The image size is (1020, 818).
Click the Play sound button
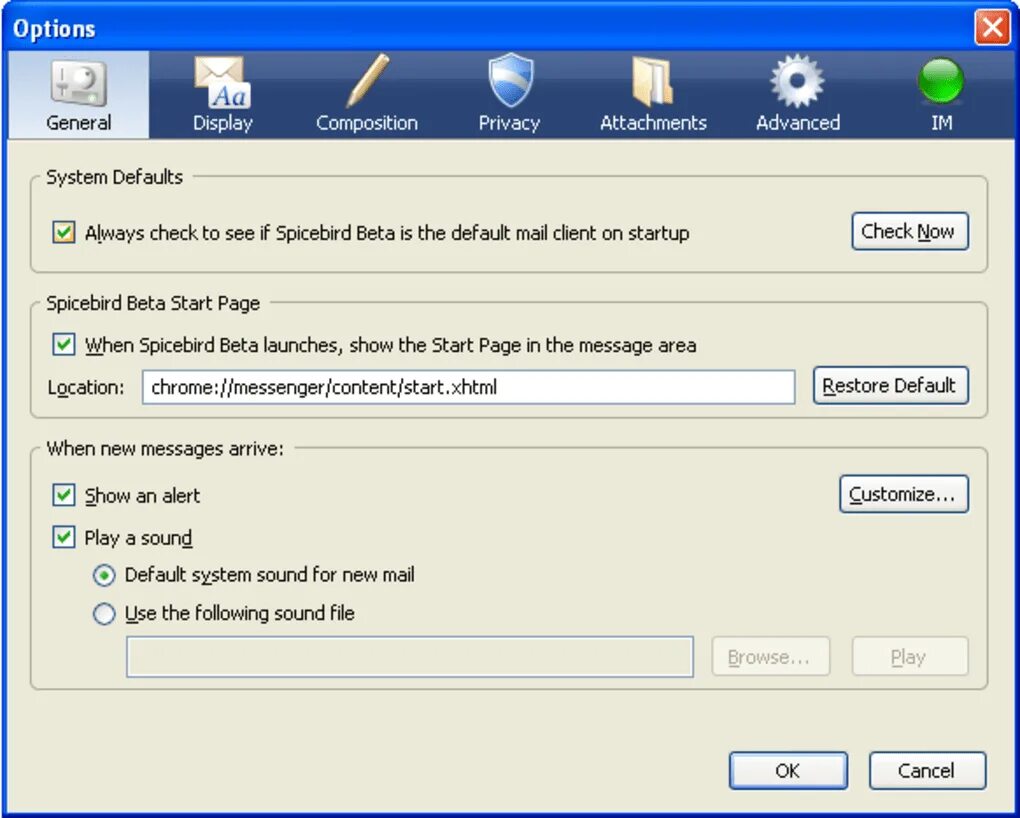910,657
